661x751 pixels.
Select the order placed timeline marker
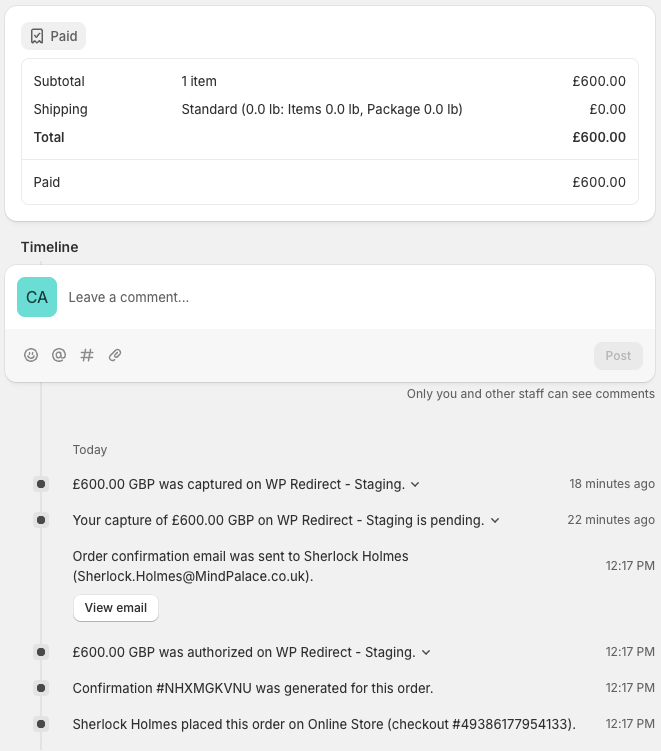coord(41,724)
